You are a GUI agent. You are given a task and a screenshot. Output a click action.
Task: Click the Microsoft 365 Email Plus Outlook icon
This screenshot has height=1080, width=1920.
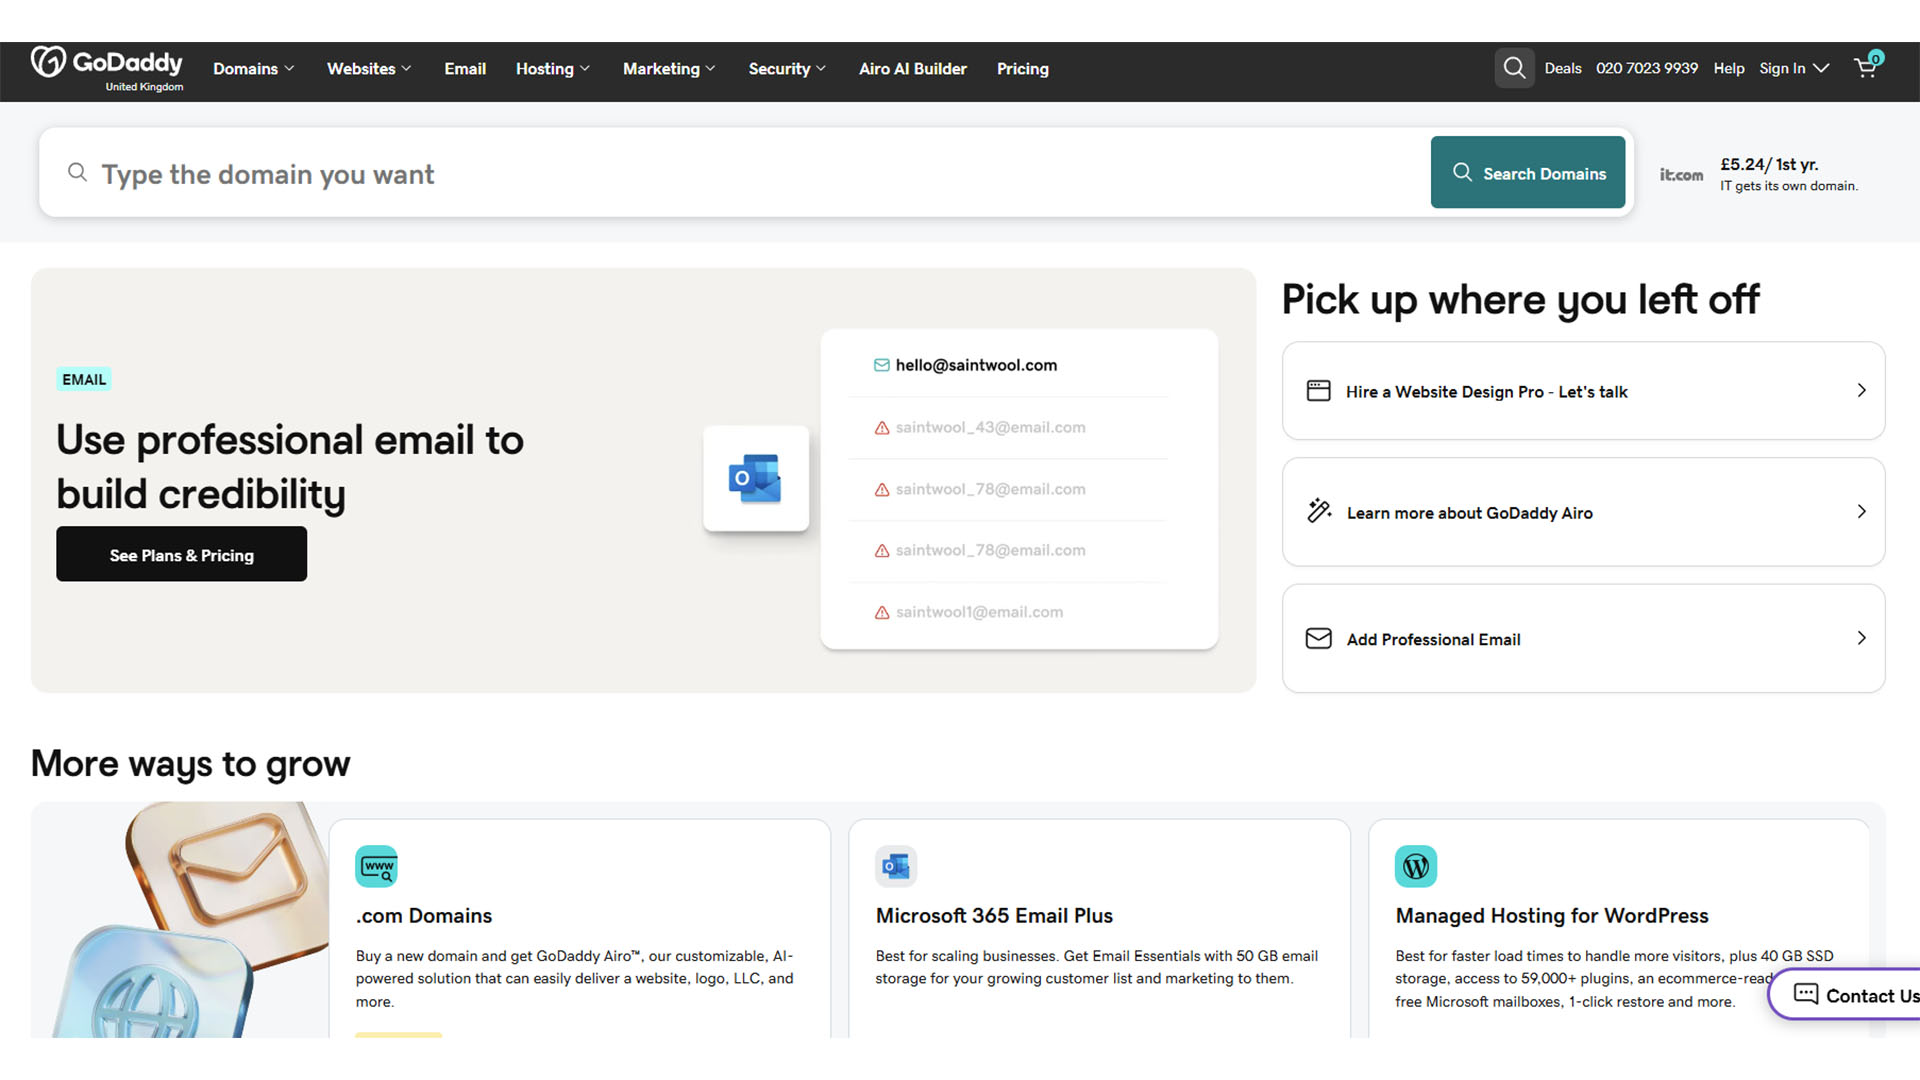896,866
